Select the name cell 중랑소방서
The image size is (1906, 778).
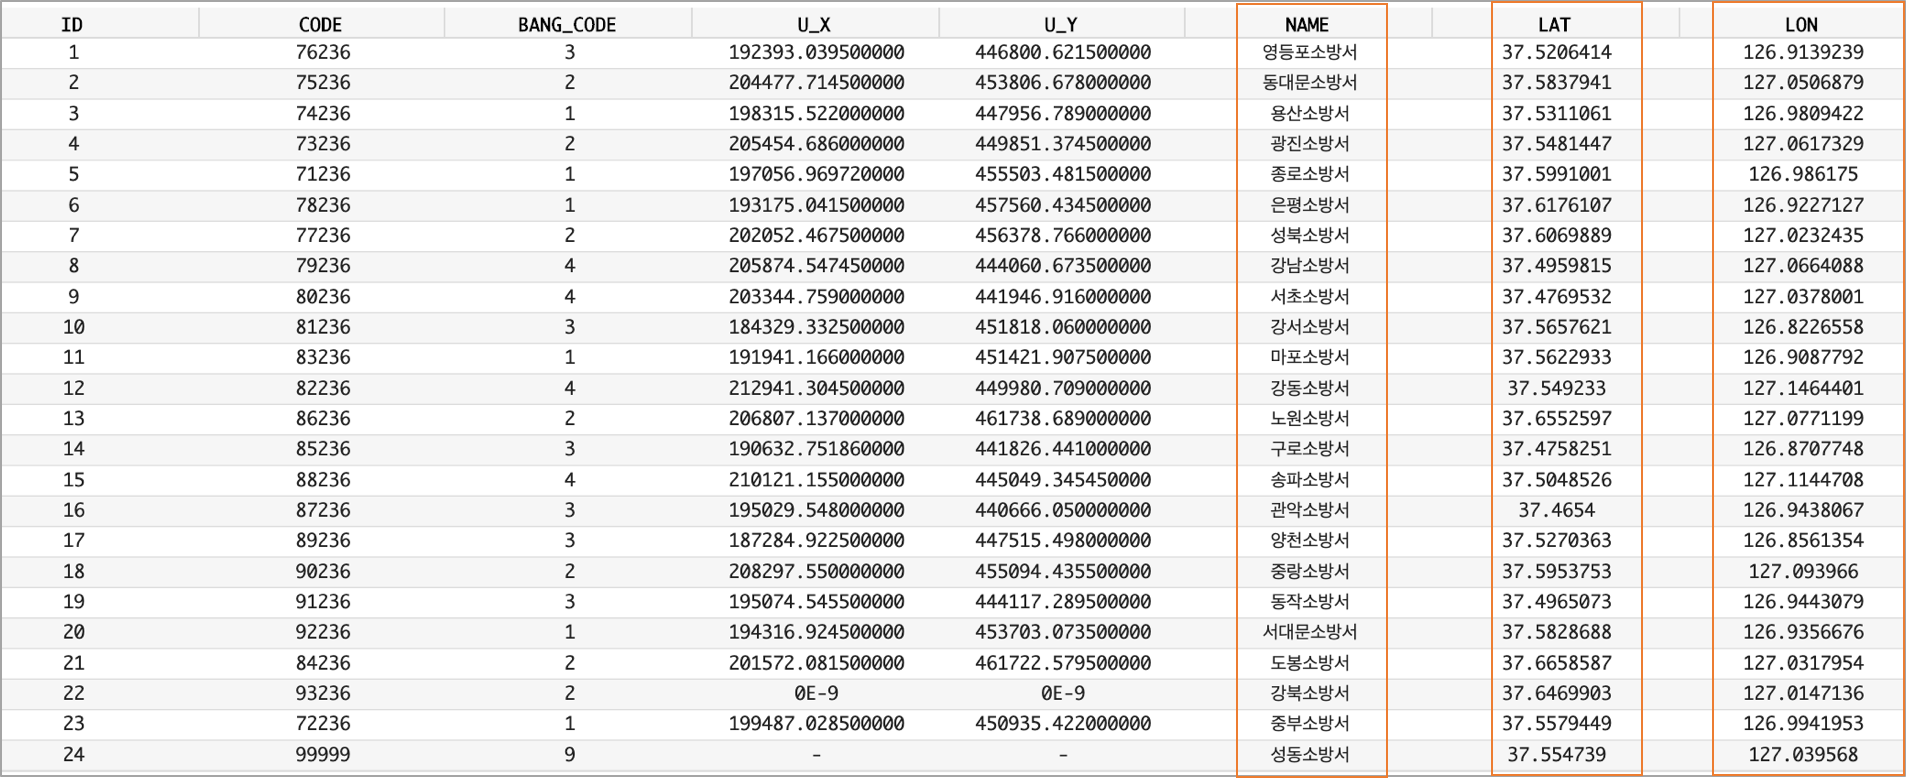[1310, 571]
